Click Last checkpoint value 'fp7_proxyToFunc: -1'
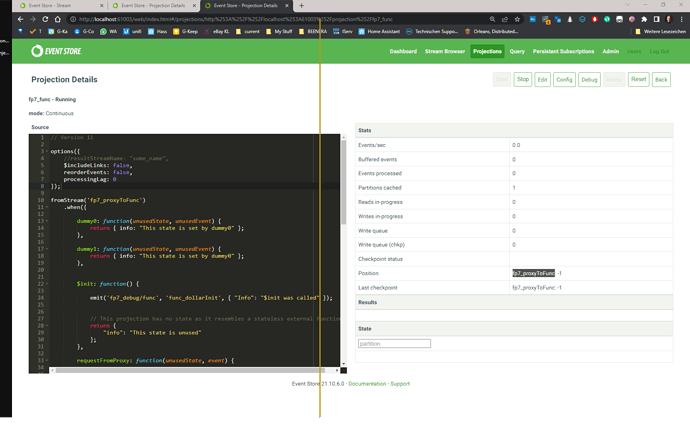The width and height of the screenshot is (690, 427). point(537,288)
